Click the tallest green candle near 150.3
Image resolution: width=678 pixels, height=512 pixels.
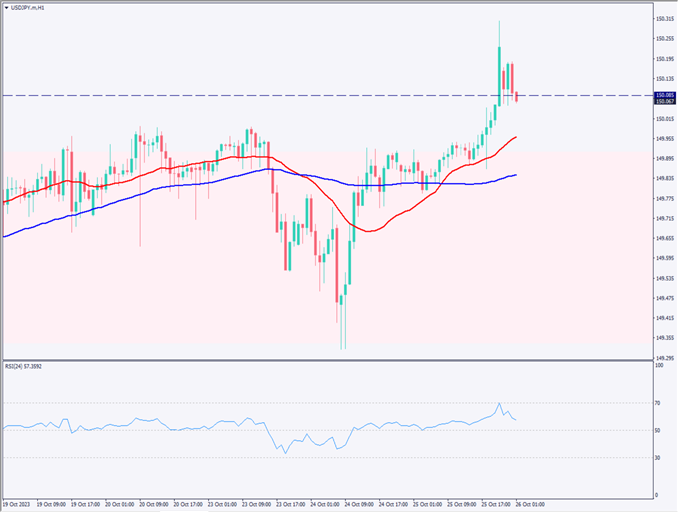click(x=499, y=72)
